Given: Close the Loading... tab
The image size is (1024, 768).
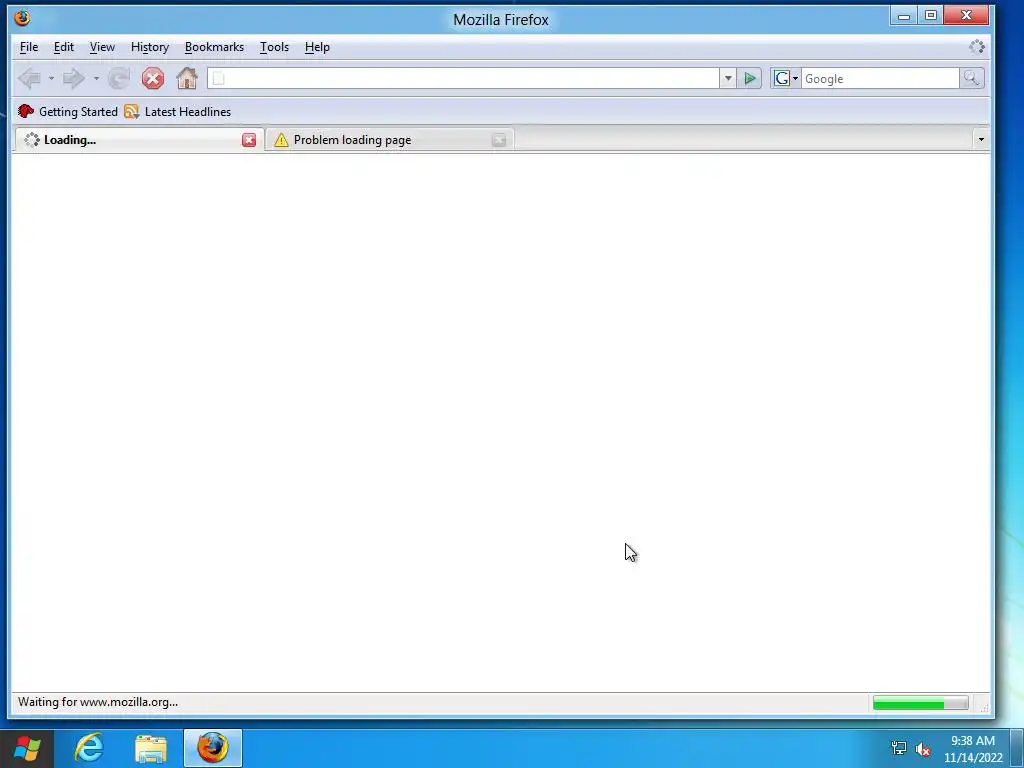Looking at the screenshot, I should 249,140.
